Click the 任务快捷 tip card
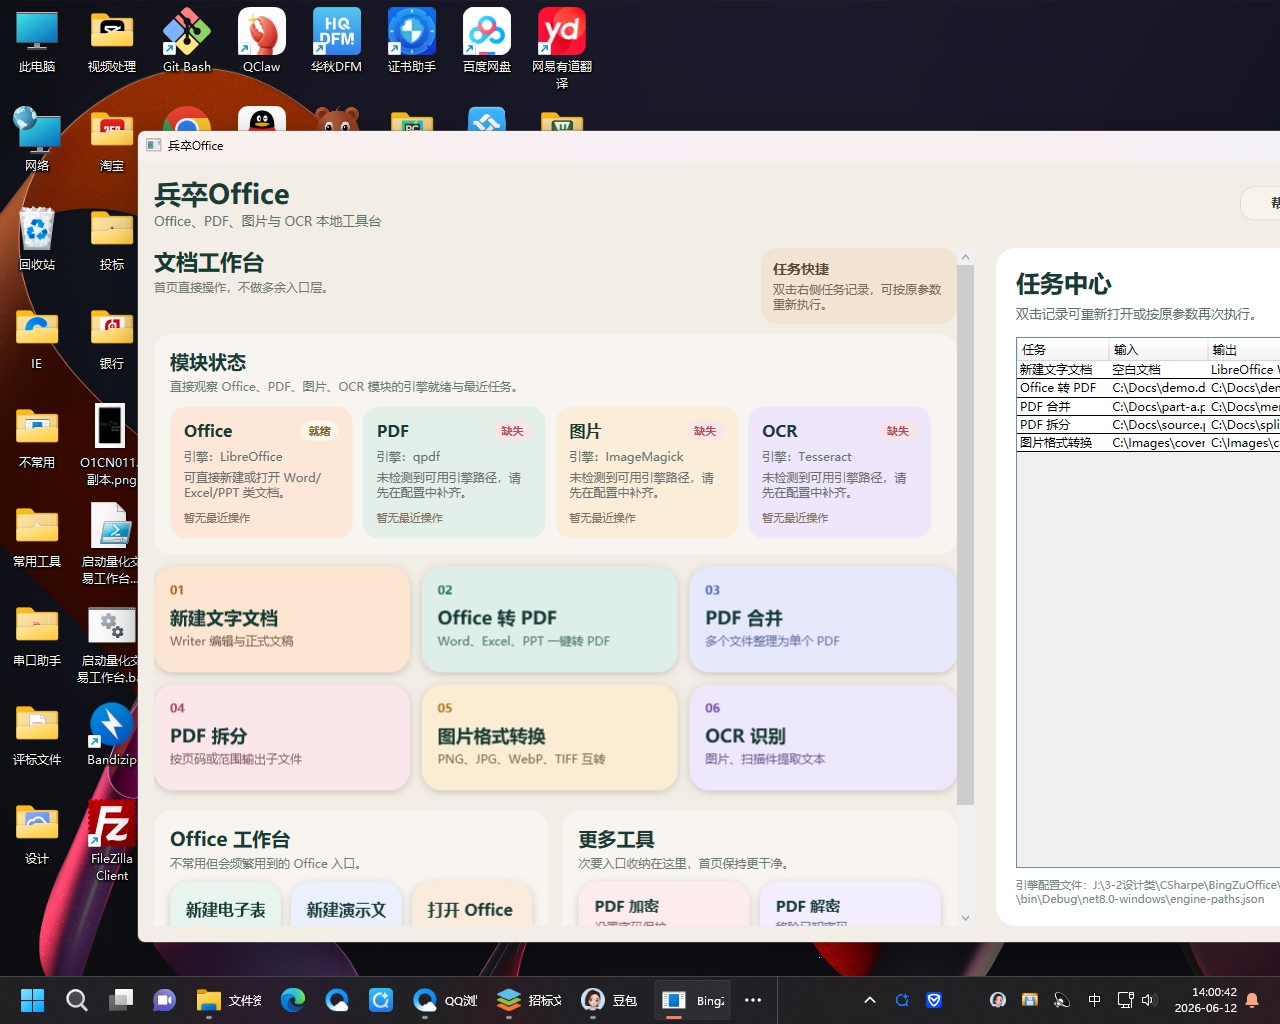Viewport: 1280px width, 1024px height. pyautogui.click(x=859, y=286)
